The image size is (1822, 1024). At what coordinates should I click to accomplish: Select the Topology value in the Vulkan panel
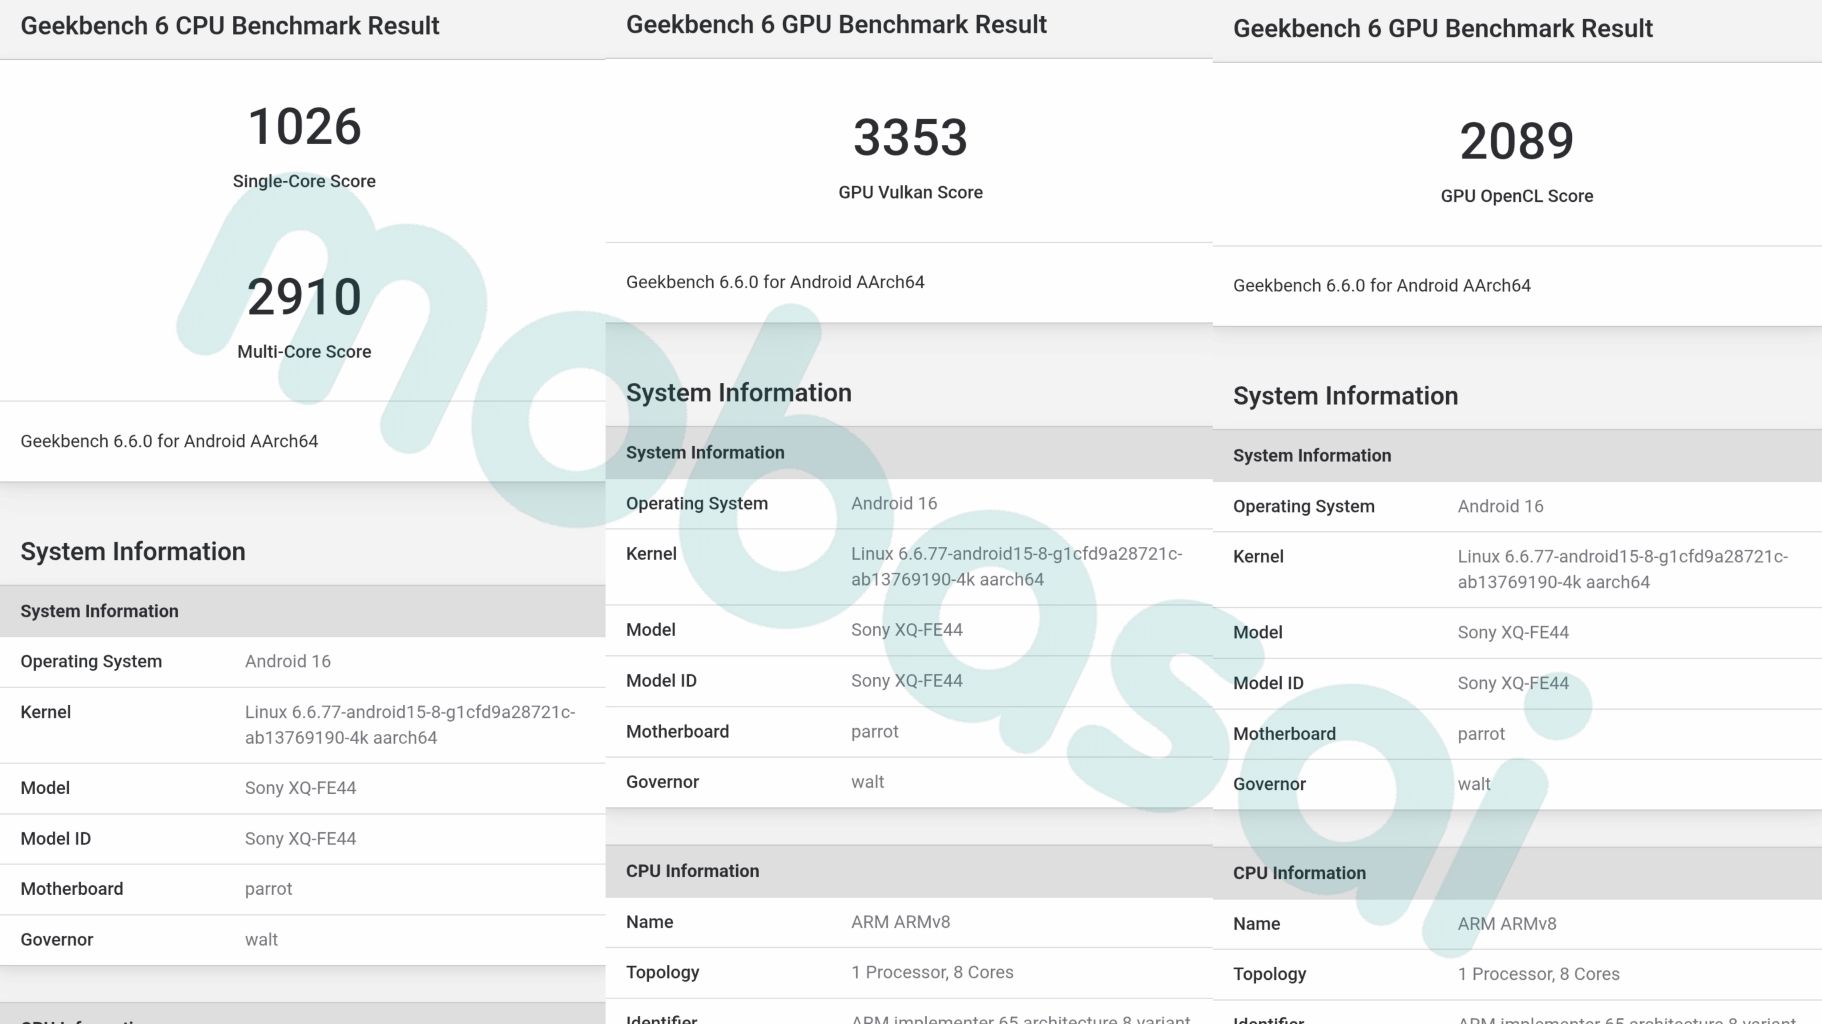pyautogui.click(x=932, y=972)
